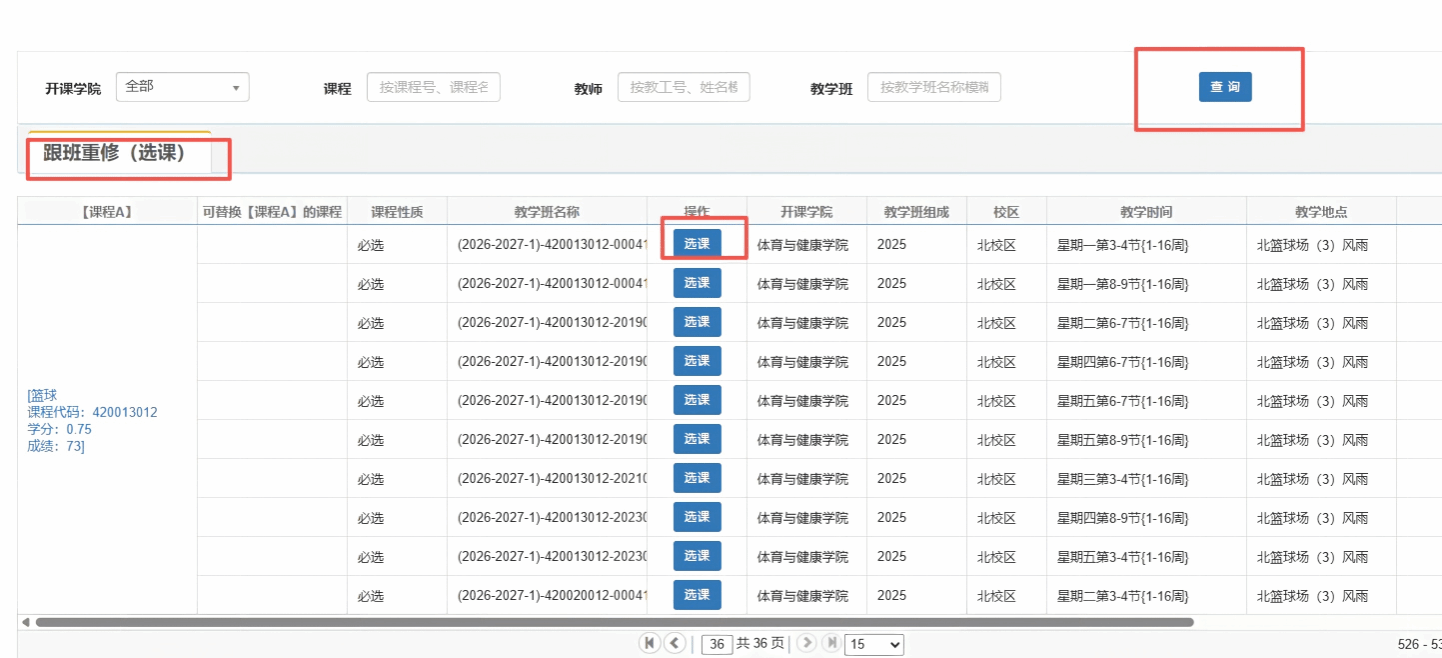Go to the first page of results

pyautogui.click(x=650, y=643)
